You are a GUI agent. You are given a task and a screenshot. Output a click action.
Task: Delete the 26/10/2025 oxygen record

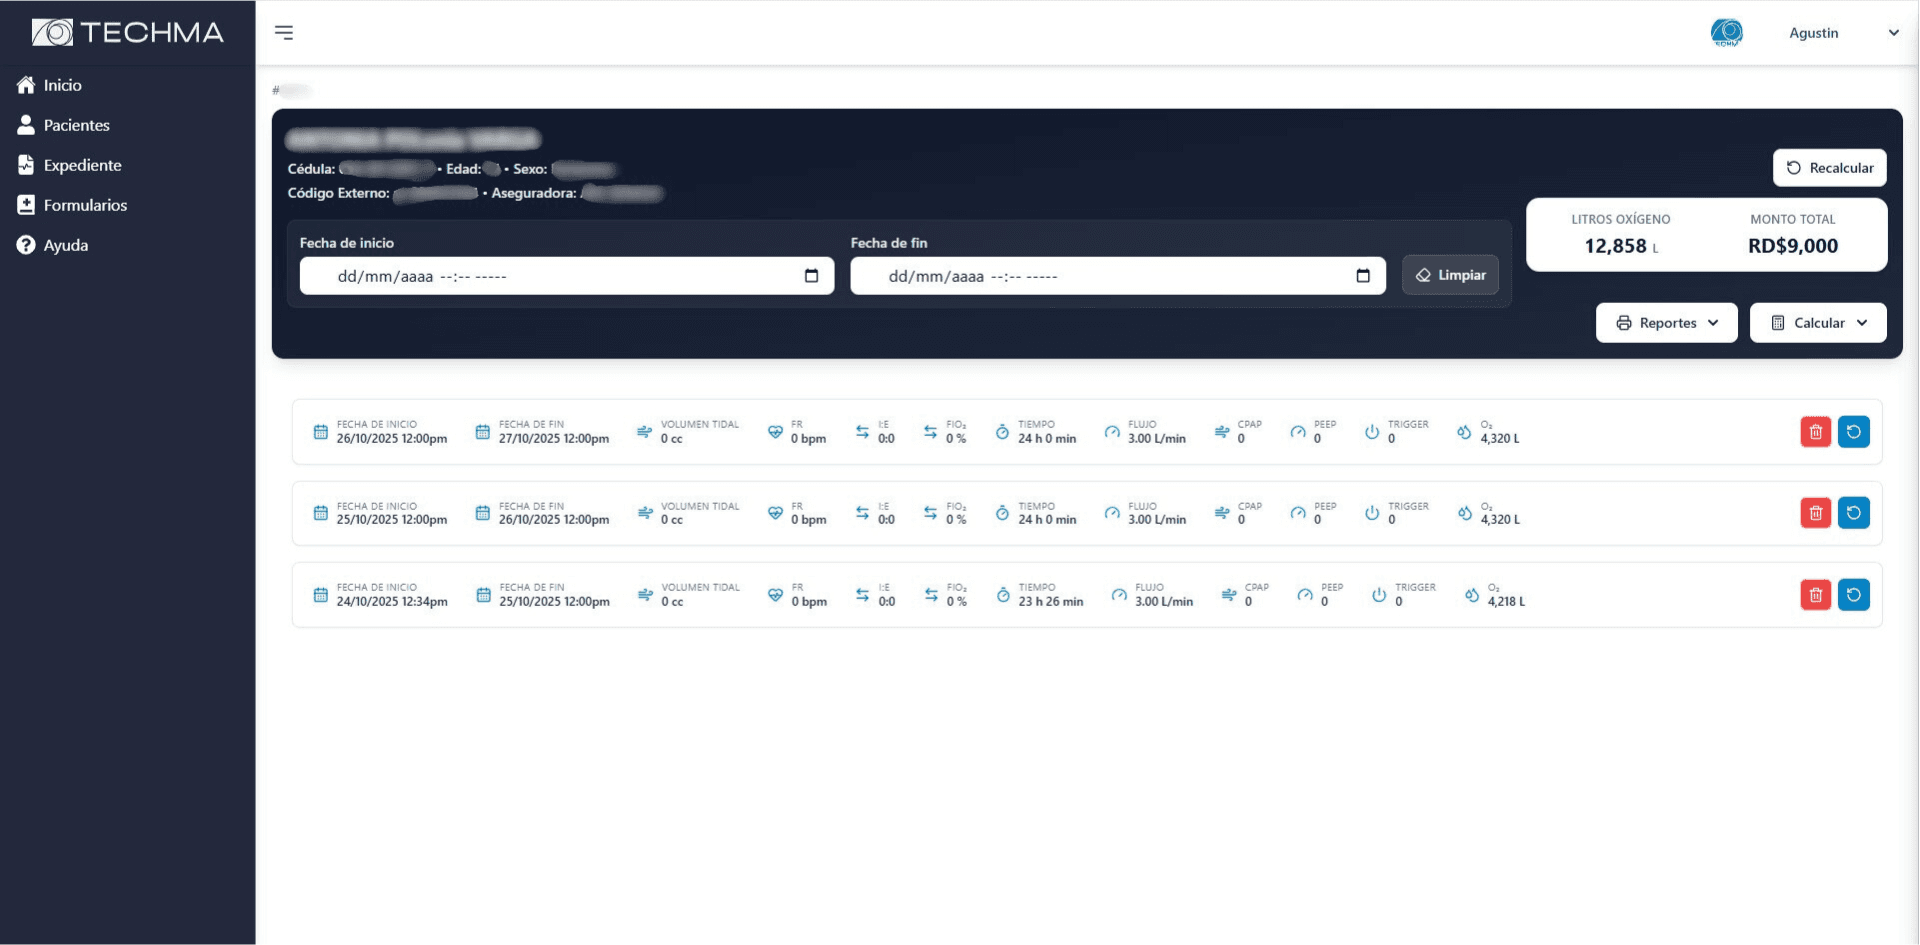pyautogui.click(x=1815, y=432)
